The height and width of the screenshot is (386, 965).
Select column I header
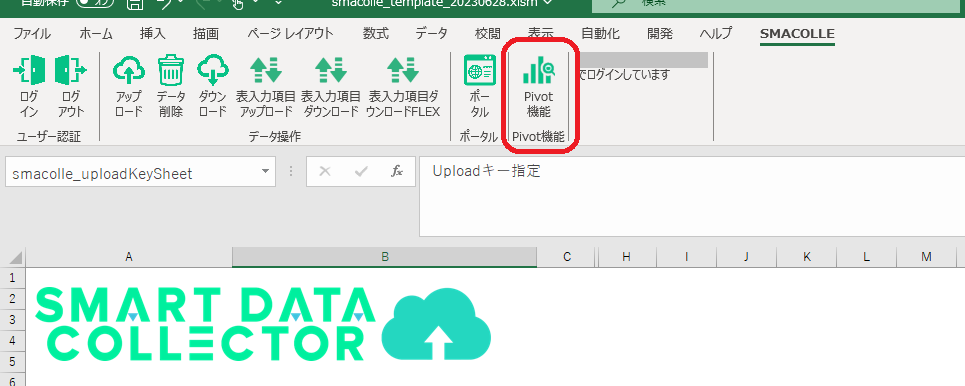pyautogui.click(x=686, y=257)
